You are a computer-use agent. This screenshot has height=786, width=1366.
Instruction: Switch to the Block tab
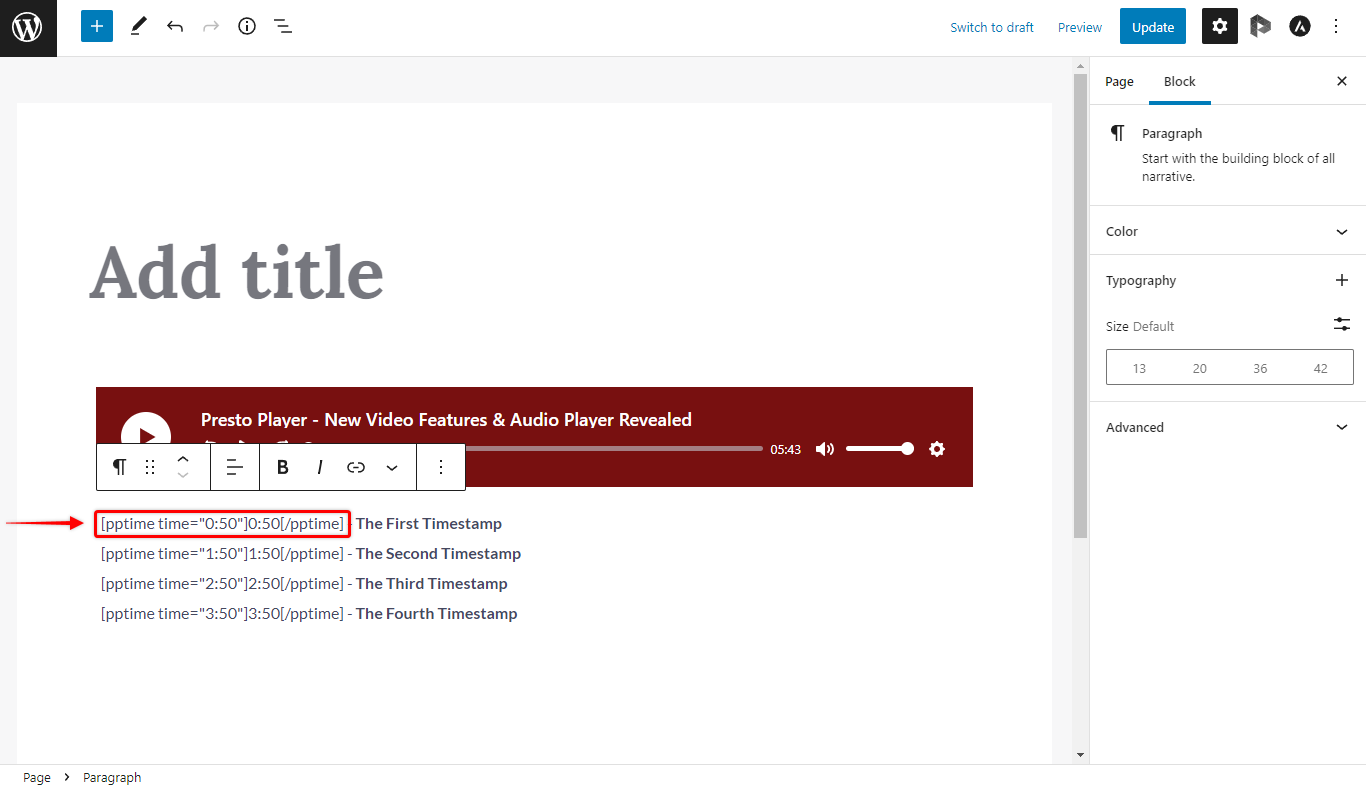(x=1180, y=81)
